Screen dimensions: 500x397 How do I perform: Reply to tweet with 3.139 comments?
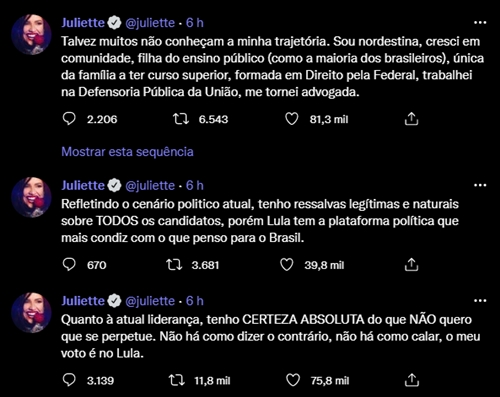click(x=69, y=380)
